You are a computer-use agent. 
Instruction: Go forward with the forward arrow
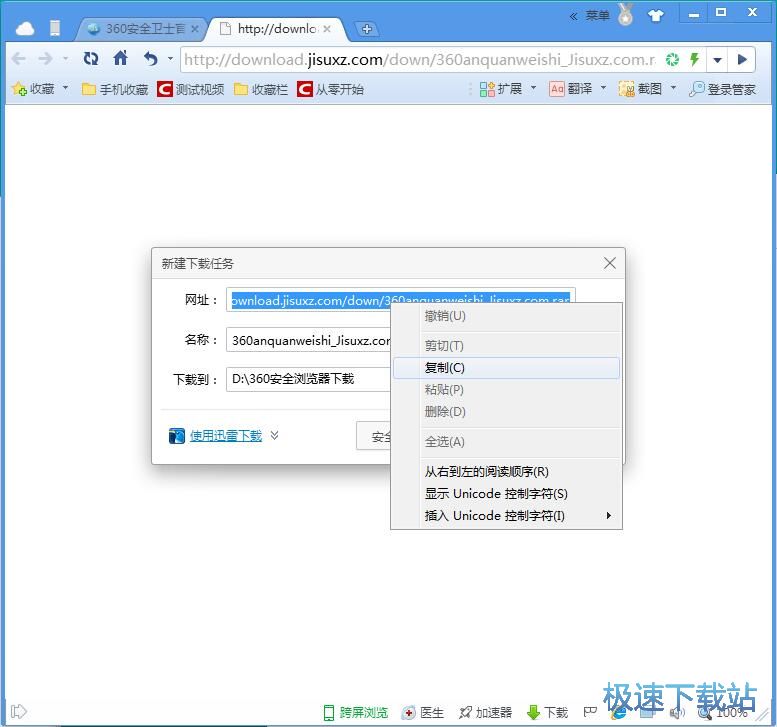[45, 59]
